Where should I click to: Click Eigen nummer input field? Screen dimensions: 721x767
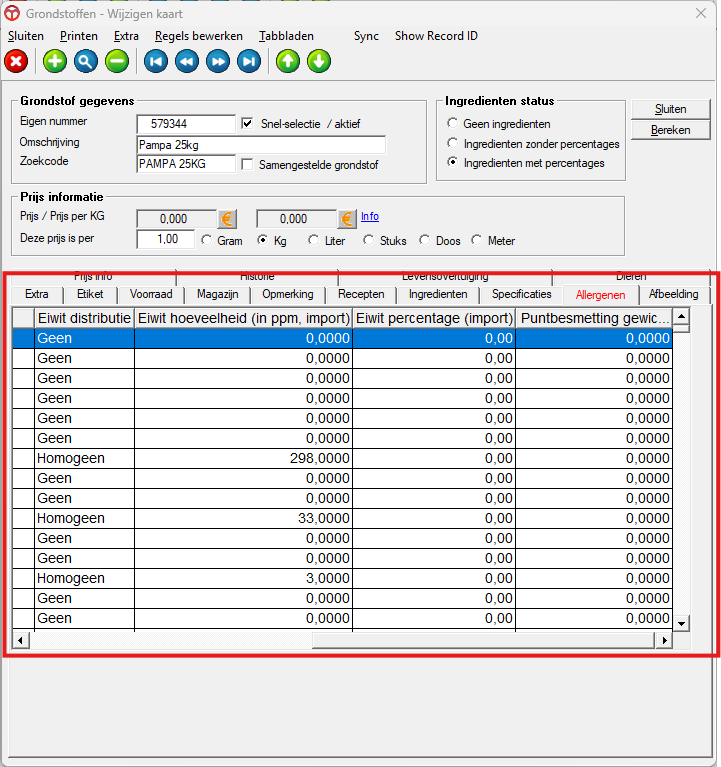186,124
